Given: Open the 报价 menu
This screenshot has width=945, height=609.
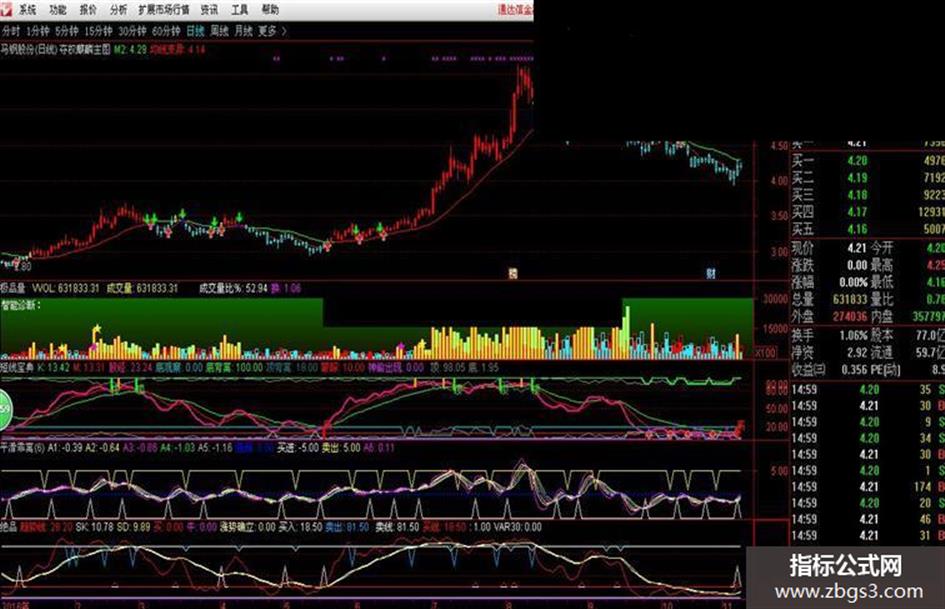Looking at the screenshot, I should pyautogui.click(x=88, y=10).
